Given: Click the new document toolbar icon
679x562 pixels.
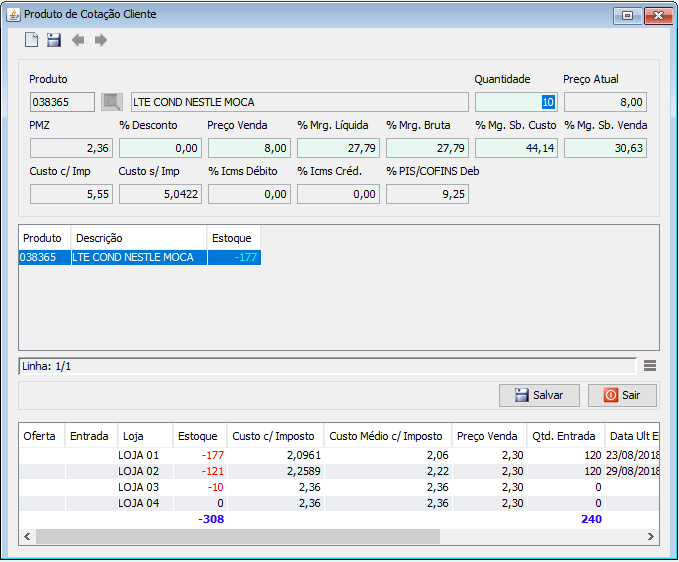Looking at the screenshot, I should tap(31, 40).
